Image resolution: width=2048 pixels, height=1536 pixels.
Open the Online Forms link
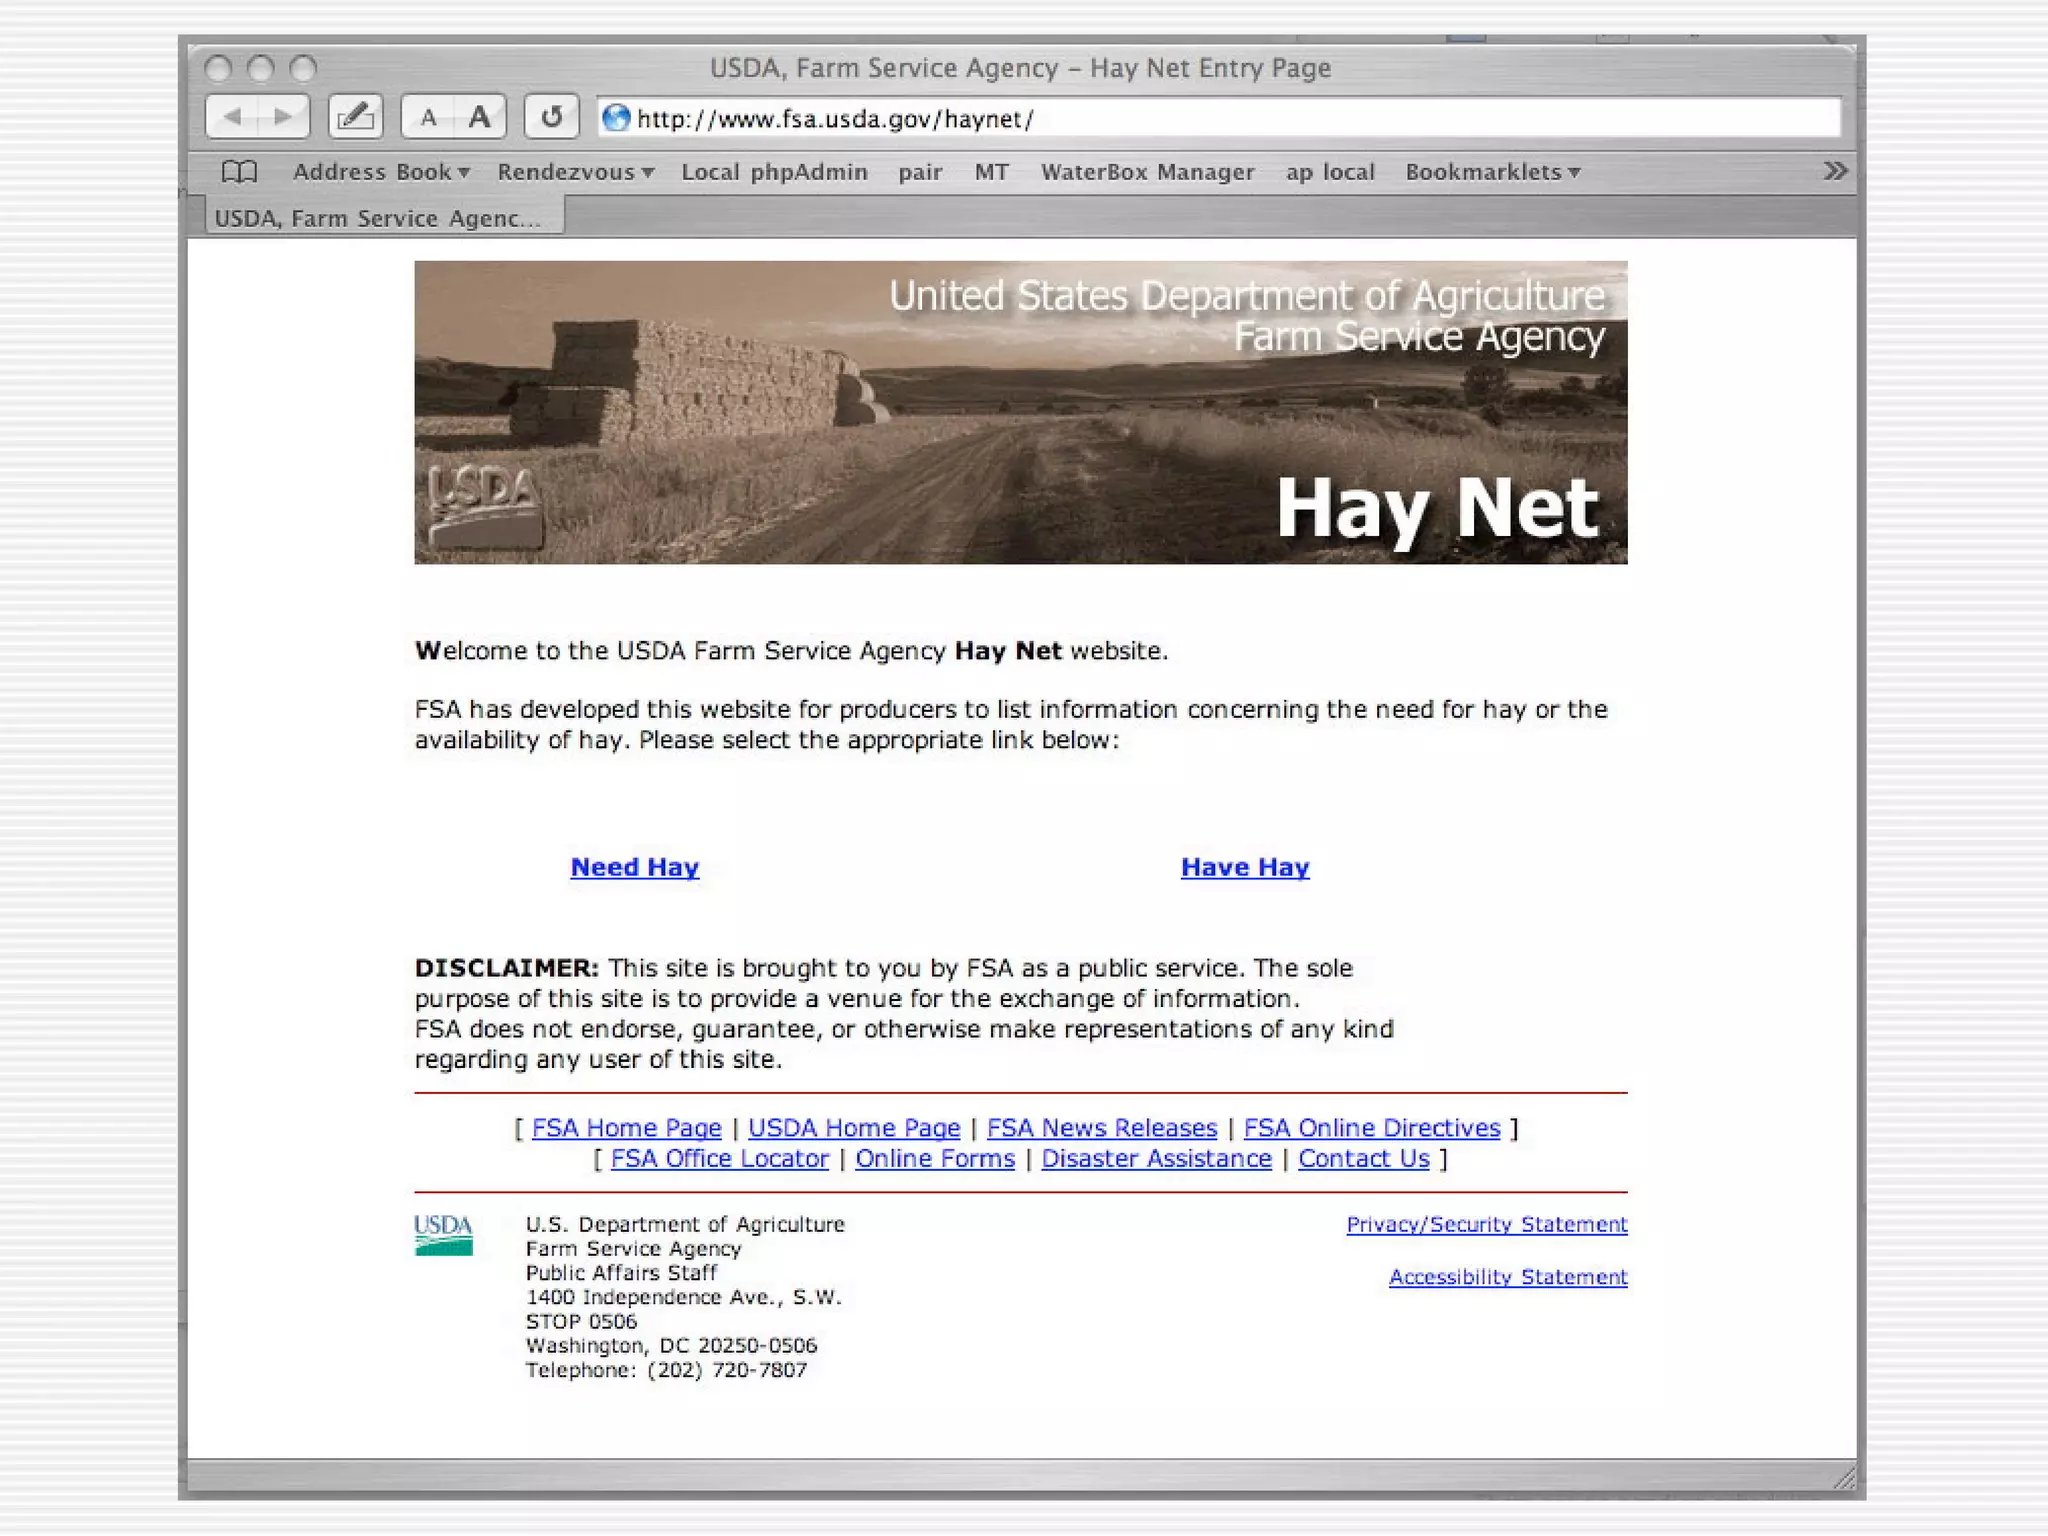click(x=935, y=1159)
